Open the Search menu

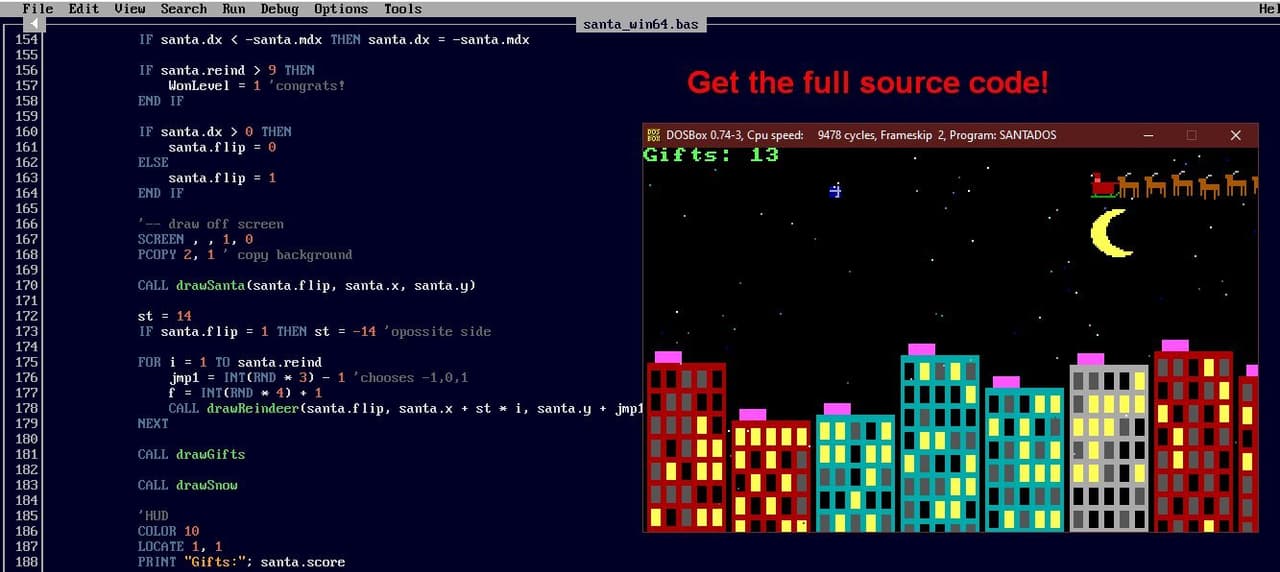(184, 9)
